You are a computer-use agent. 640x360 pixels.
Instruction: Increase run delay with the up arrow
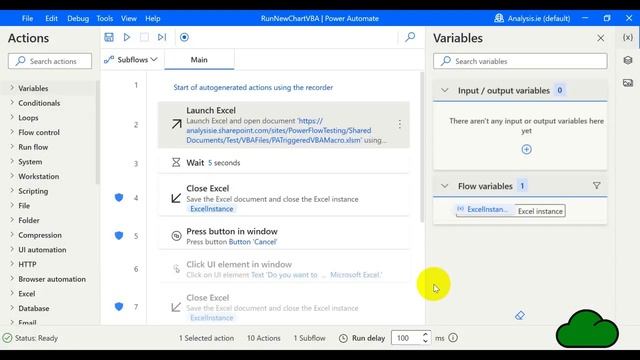425,334
